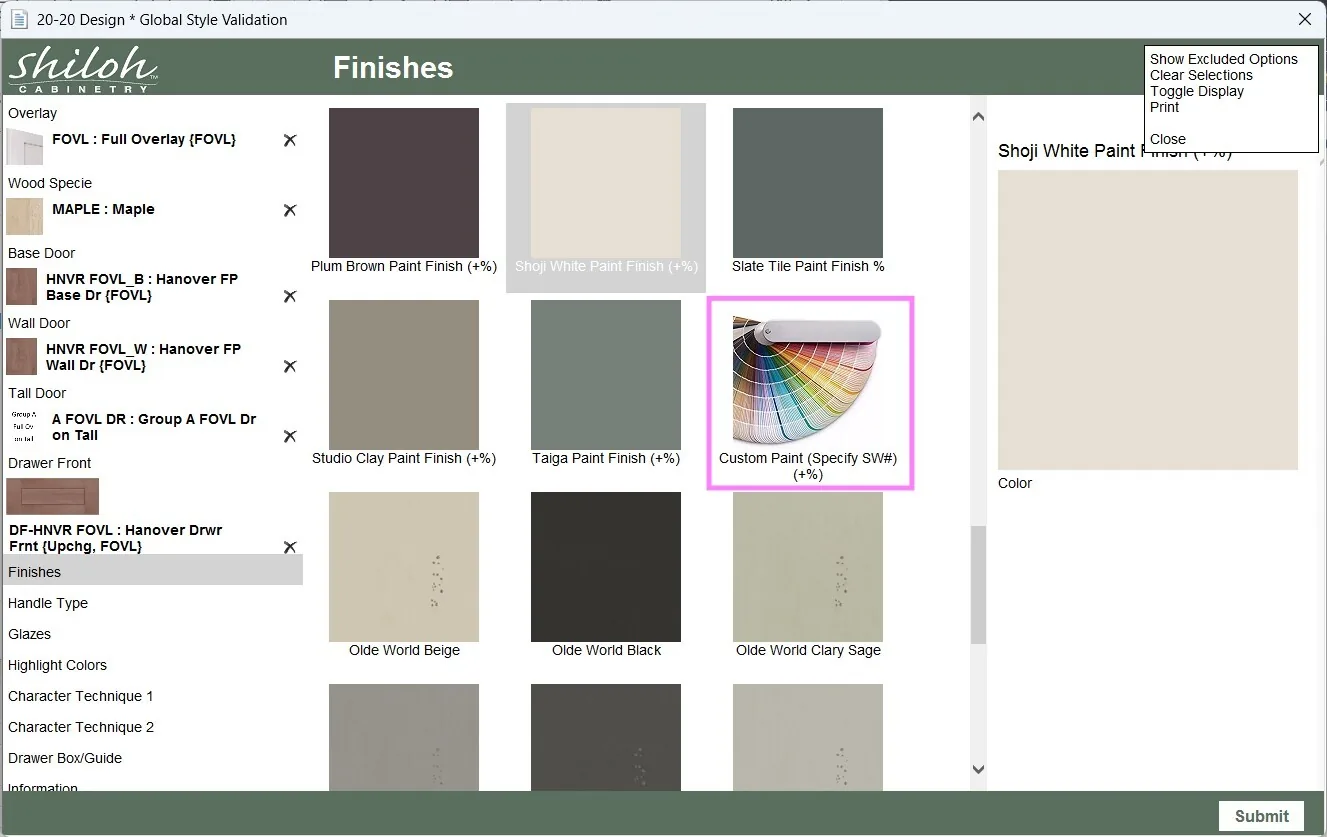This screenshot has width=1327, height=837.
Task: Remove the Full Overlay selection
Action: (x=290, y=140)
